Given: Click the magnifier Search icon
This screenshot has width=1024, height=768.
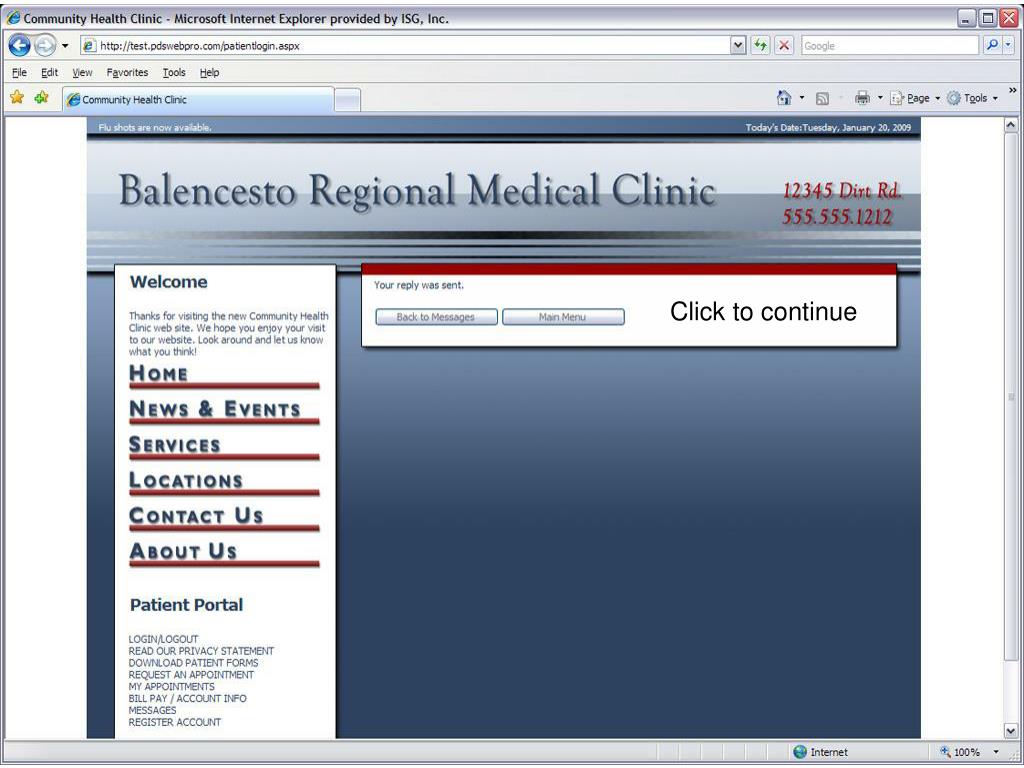Looking at the screenshot, I should [x=992, y=45].
